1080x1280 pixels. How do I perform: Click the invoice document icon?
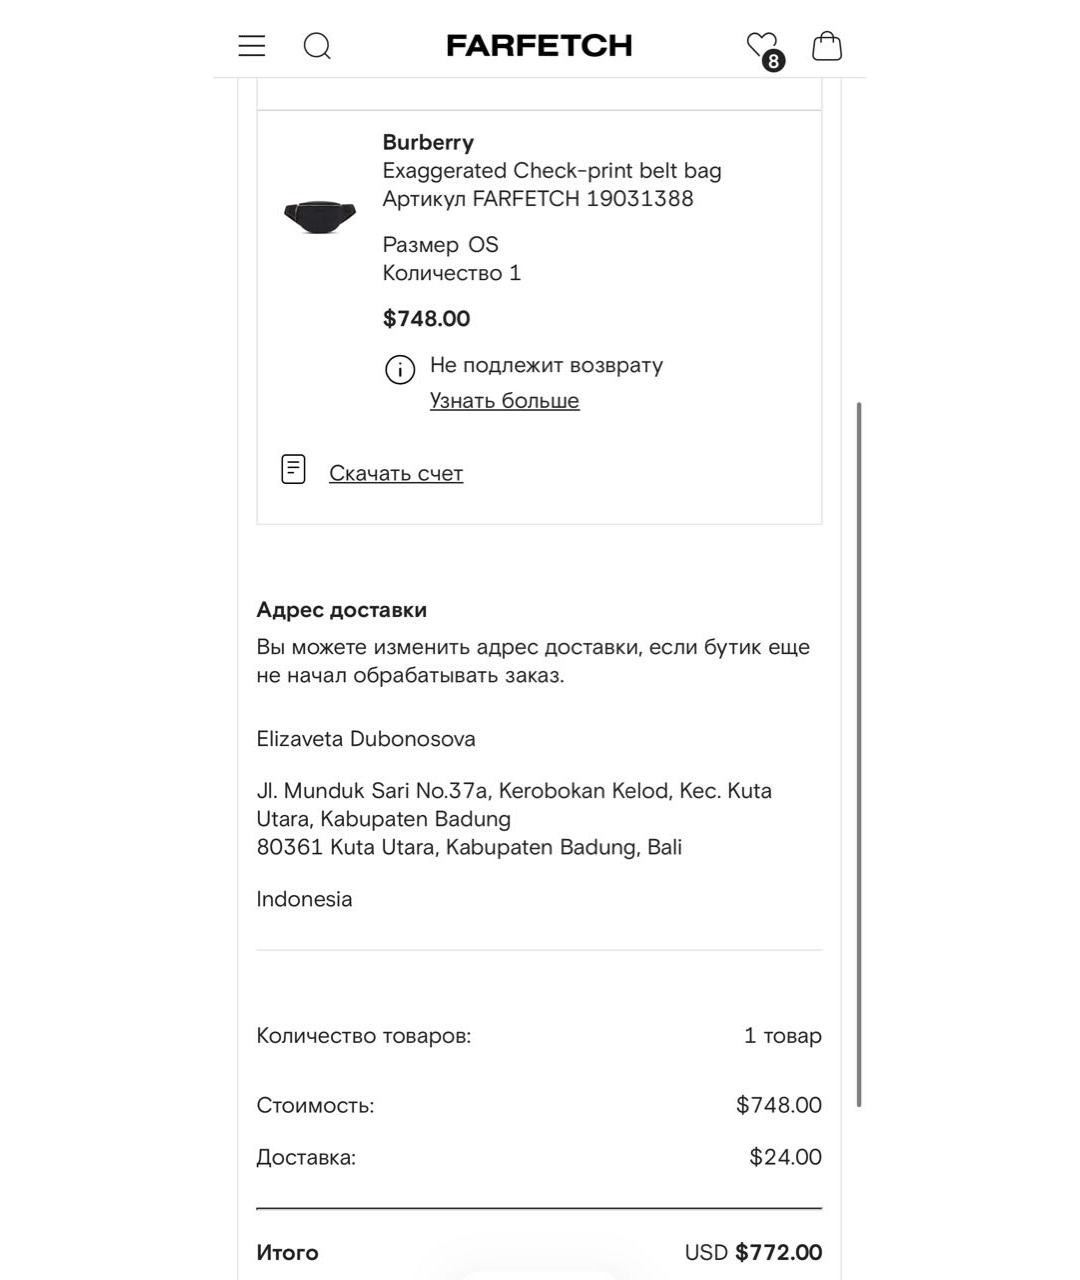click(293, 469)
